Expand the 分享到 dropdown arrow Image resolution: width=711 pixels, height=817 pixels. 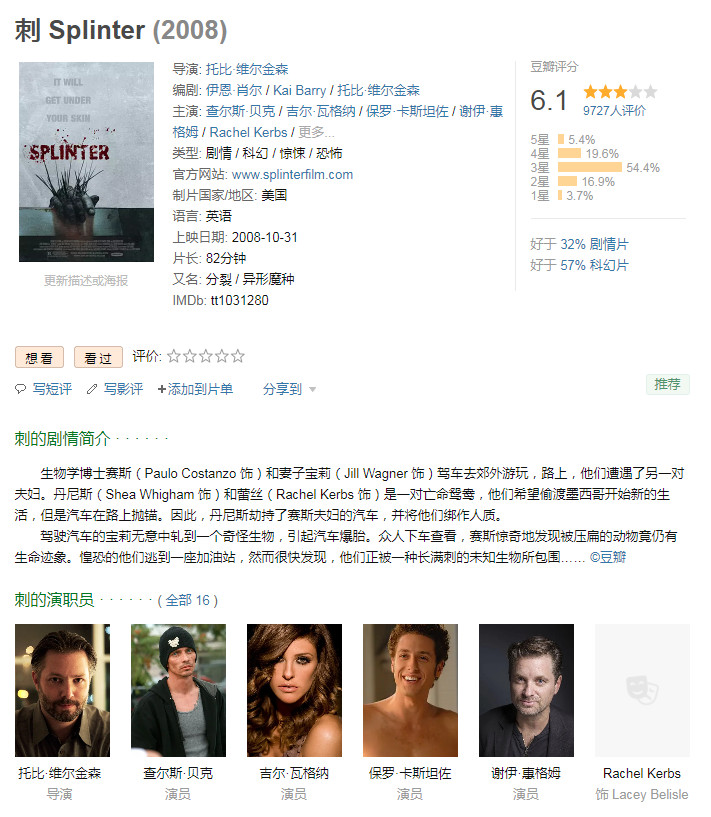point(313,390)
